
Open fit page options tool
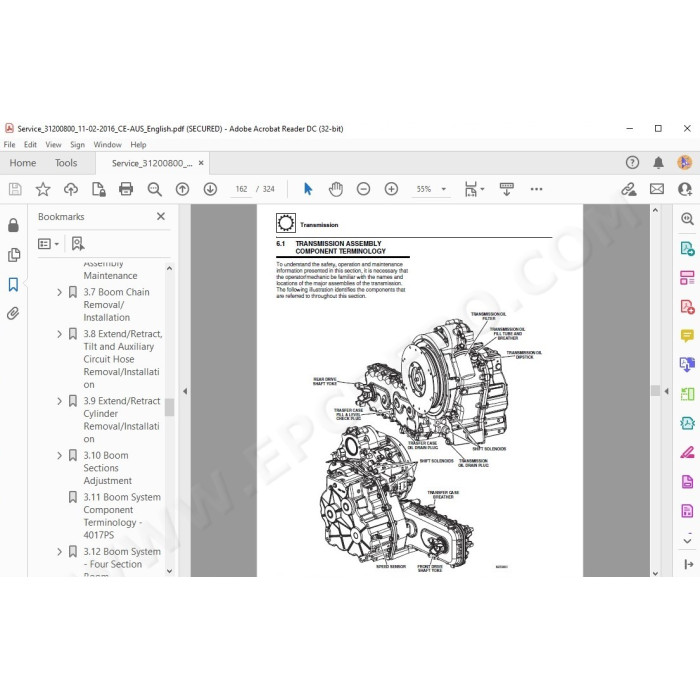pos(474,189)
